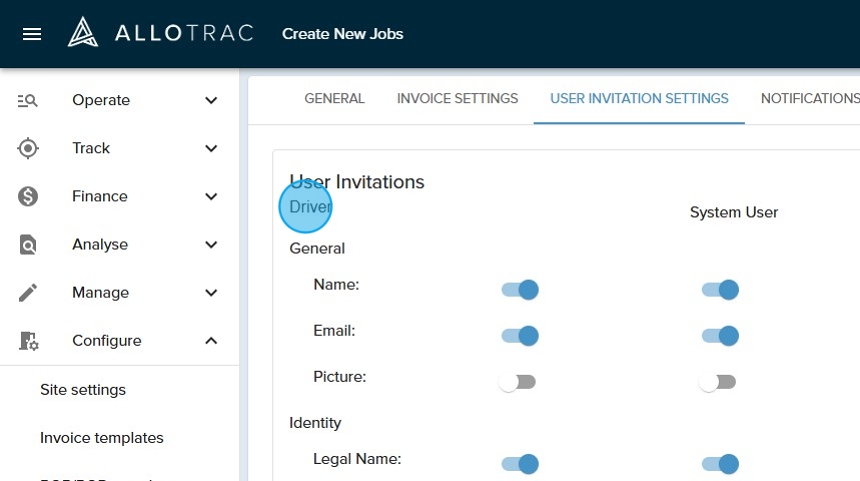Open the hamburger navigation menu
860x481 pixels.
point(32,34)
